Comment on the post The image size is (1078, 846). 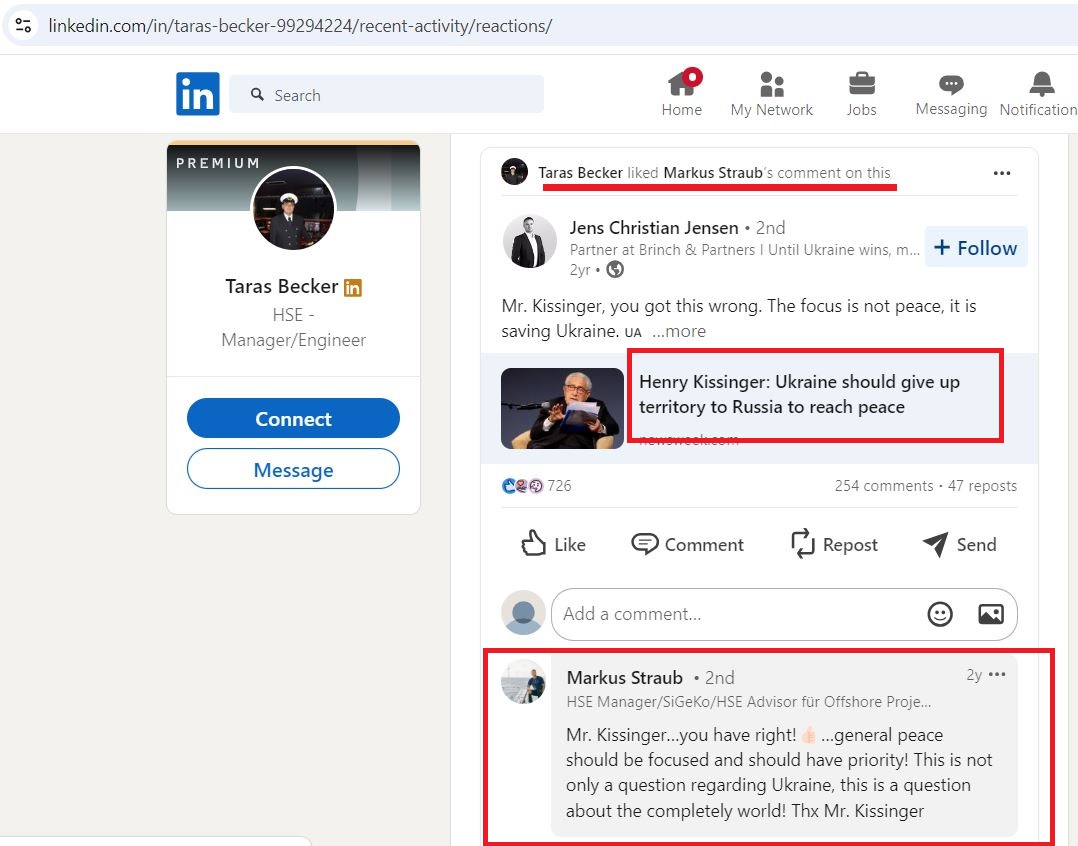pyautogui.click(x=687, y=544)
